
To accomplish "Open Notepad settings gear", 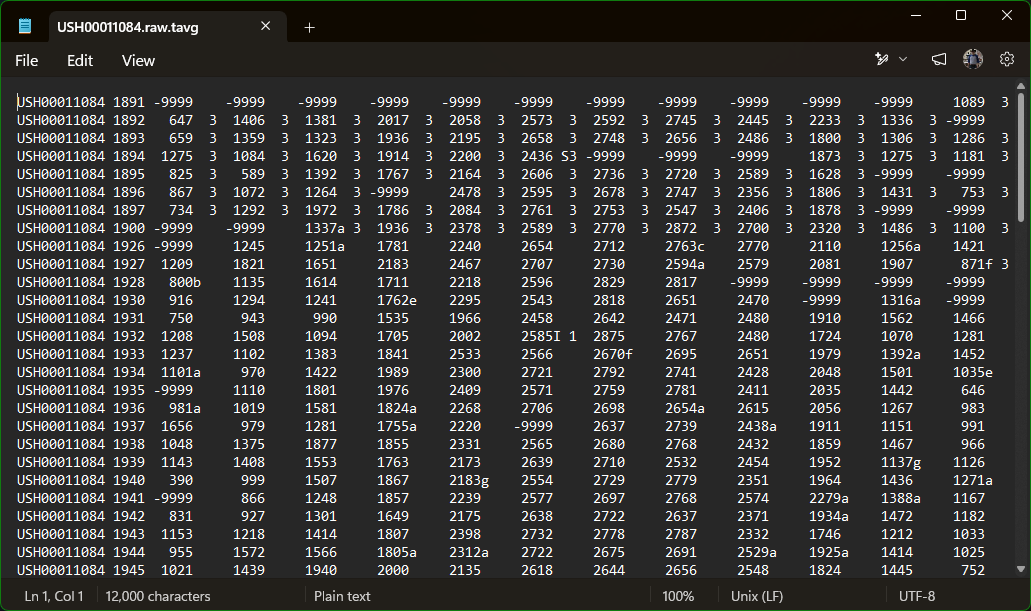I will click(x=1007, y=59).
